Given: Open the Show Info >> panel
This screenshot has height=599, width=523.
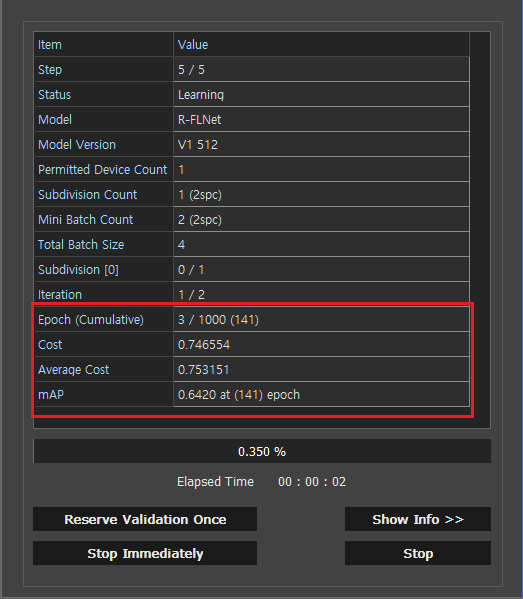Looking at the screenshot, I should pos(418,519).
